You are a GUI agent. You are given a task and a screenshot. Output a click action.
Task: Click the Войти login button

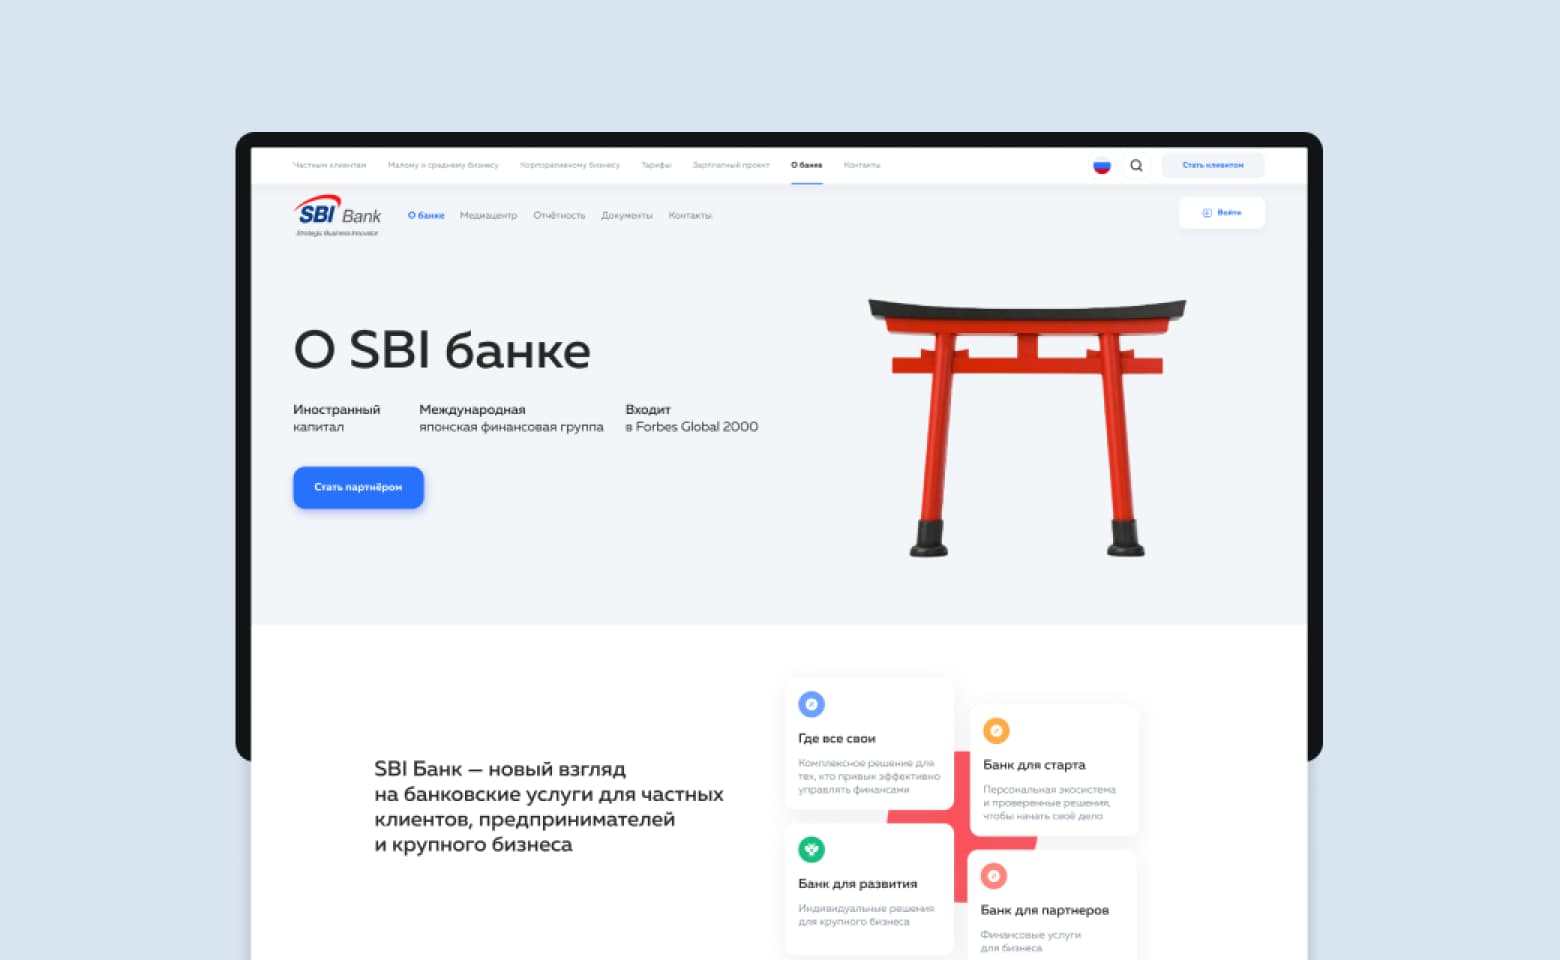(x=1221, y=213)
